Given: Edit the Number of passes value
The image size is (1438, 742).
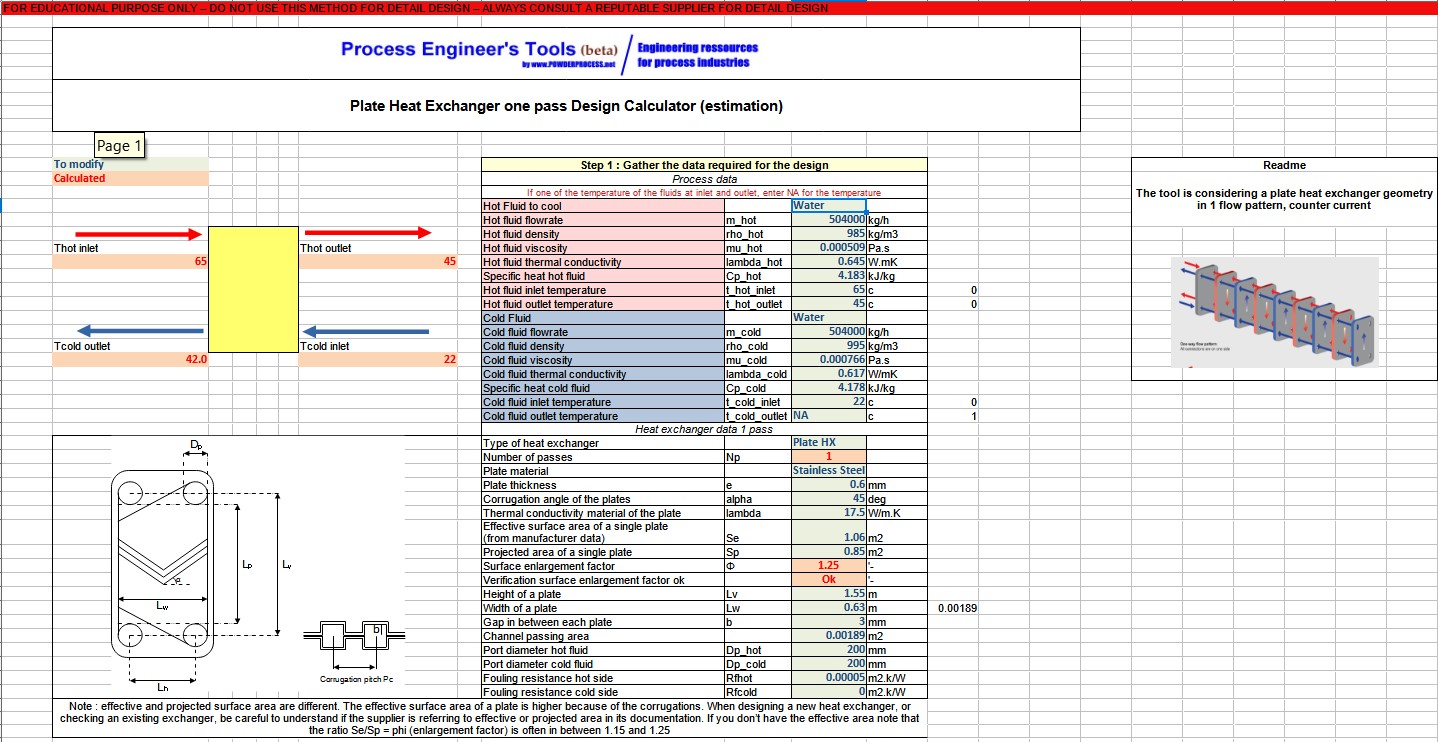Looking at the screenshot, I should (827, 456).
